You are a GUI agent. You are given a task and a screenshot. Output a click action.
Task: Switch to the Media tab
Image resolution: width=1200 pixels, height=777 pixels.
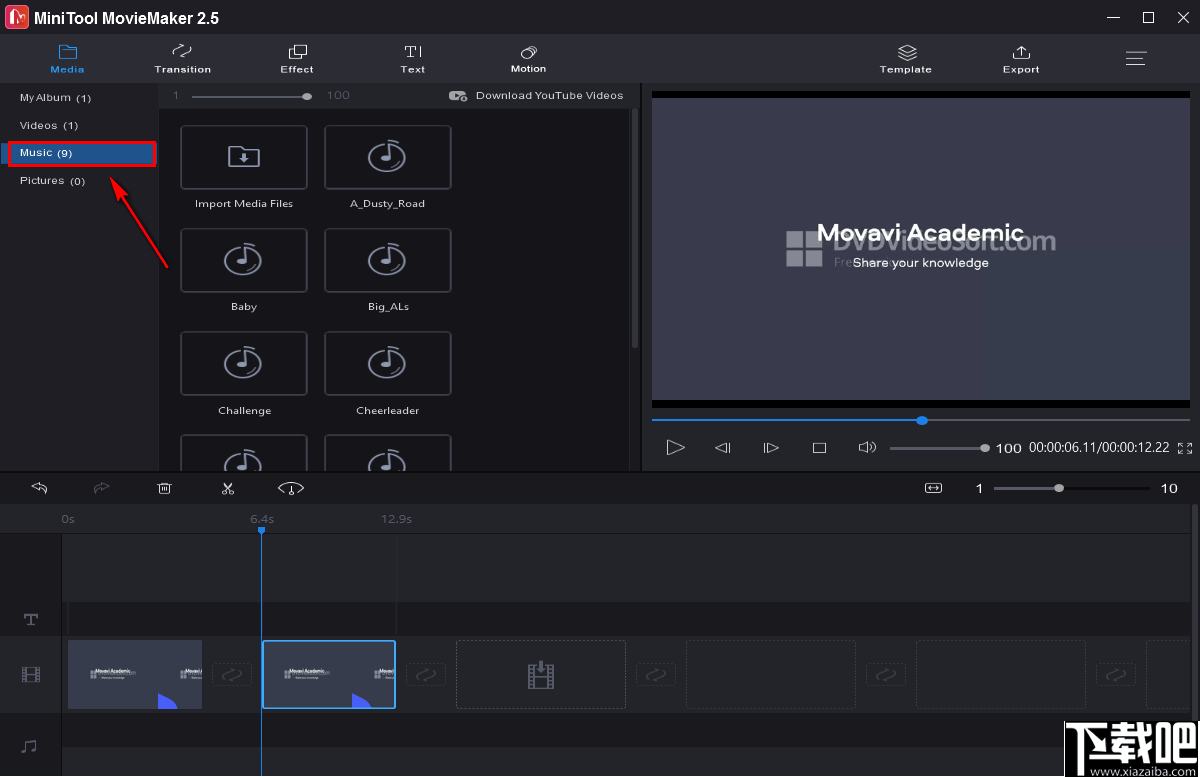pyautogui.click(x=67, y=58)
